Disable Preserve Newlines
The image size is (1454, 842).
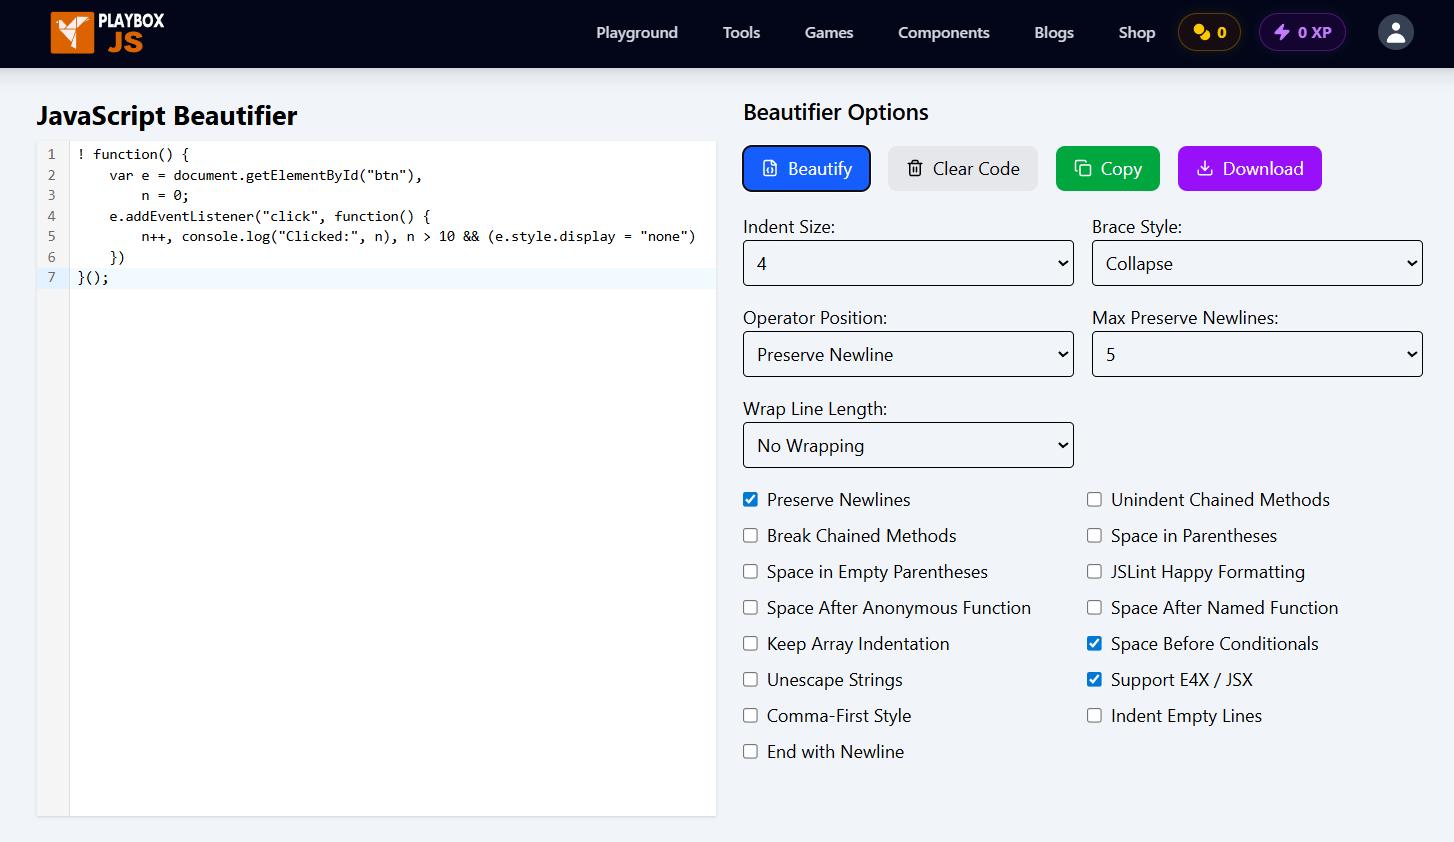[x=750, y=499]
